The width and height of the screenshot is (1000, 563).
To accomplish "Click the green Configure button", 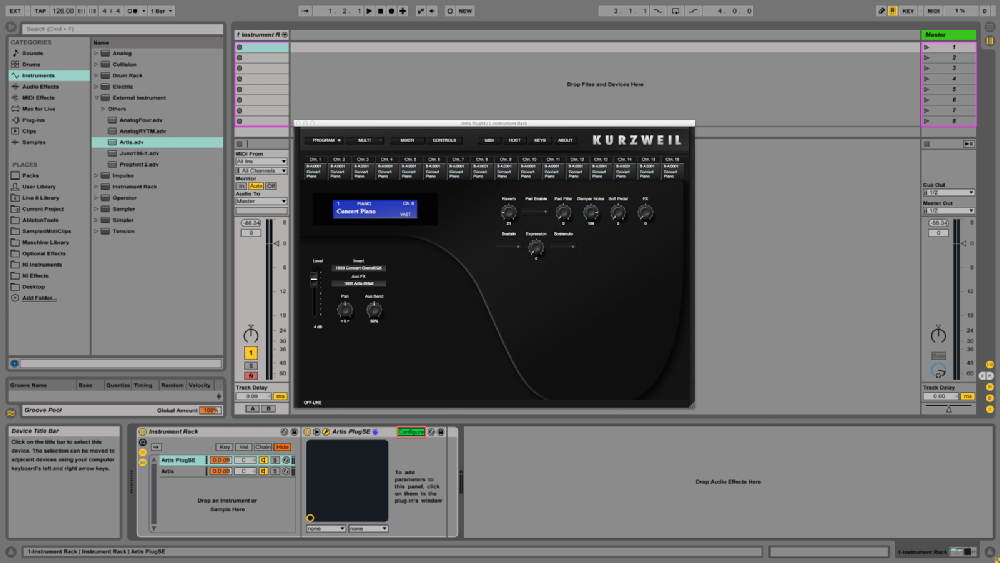I will pyautogui.click(x=411, y=432).
